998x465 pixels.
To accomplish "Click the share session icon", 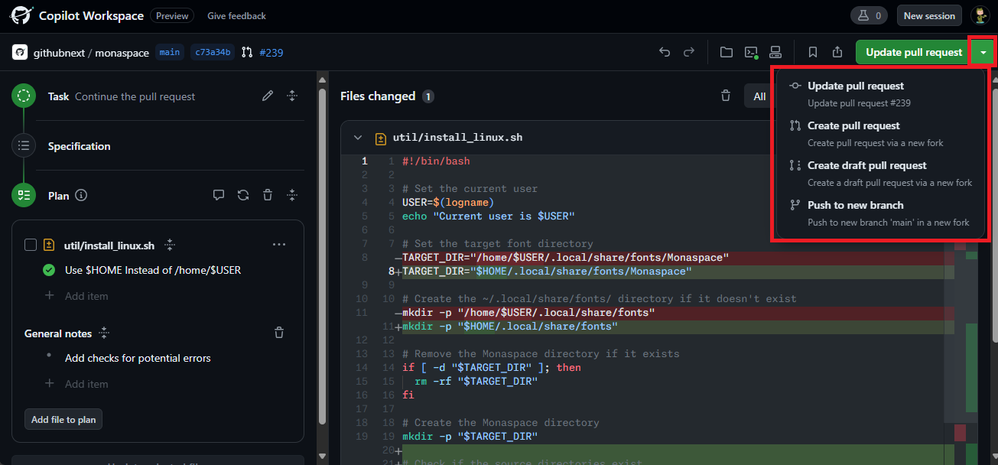I will (x=838, y=52).
